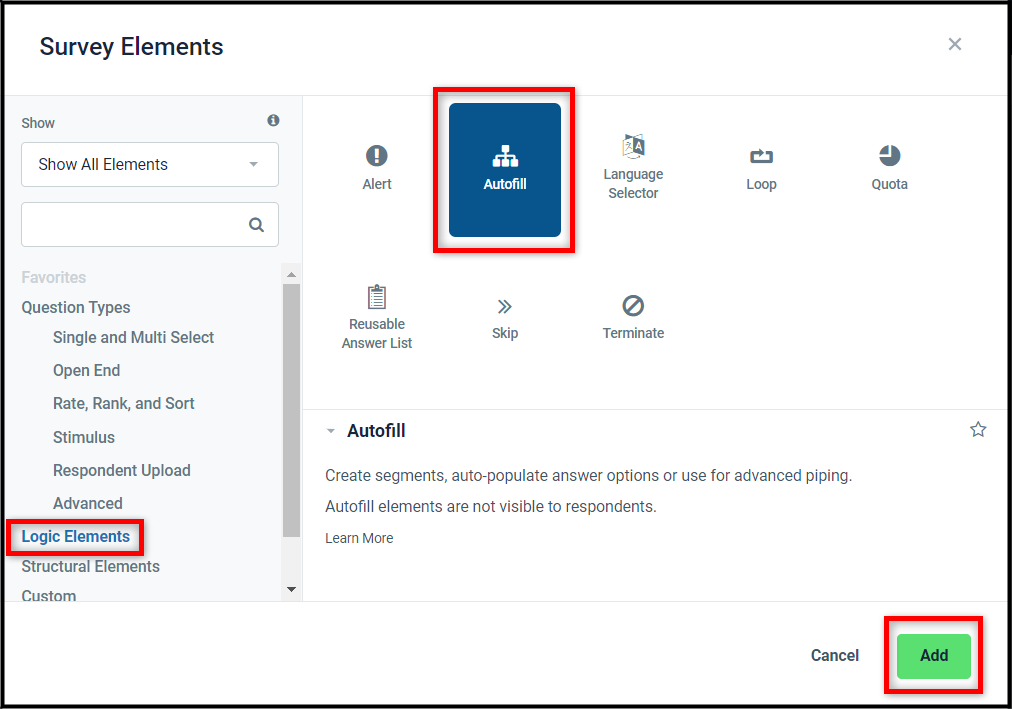Pick the Loop logic element
Viewport: 1012px width, 709px height.
click(761, 168)
